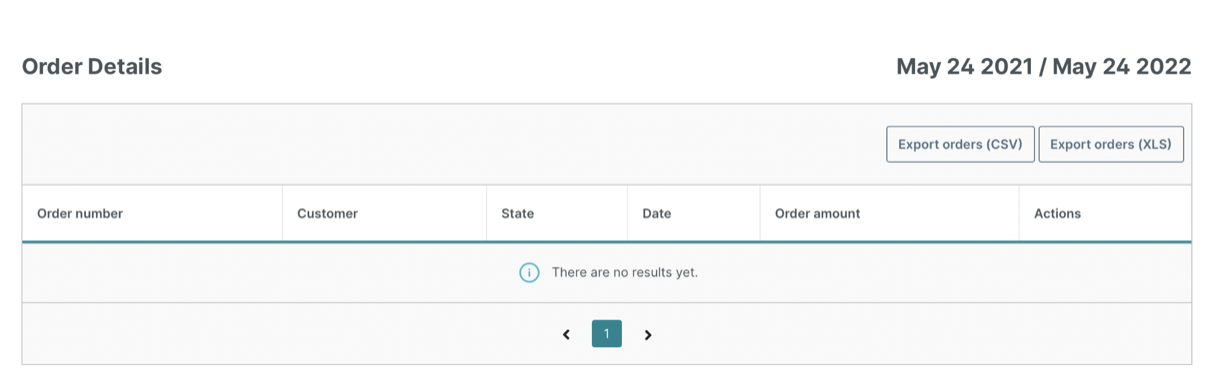Sort by Date column header
This screenshot has width=1220, height=386.
657,213
